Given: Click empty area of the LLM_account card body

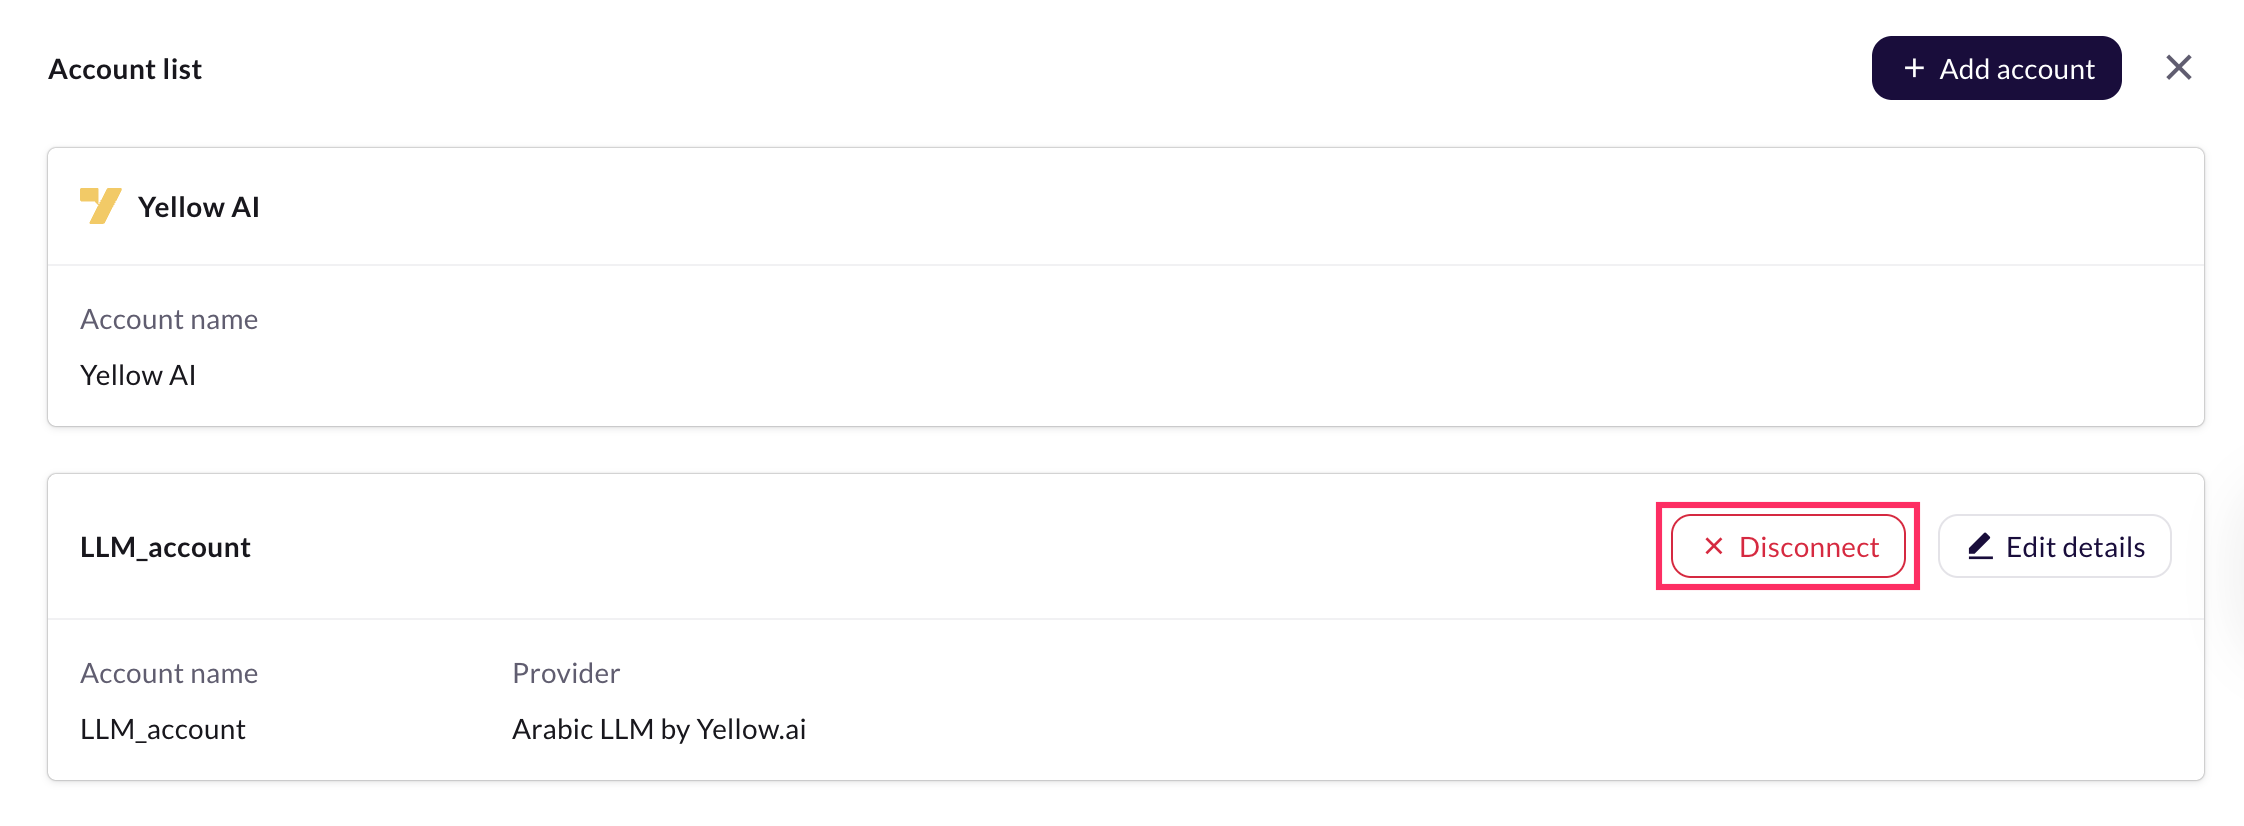Looking at the screenshot, I should click(1500, 700).
